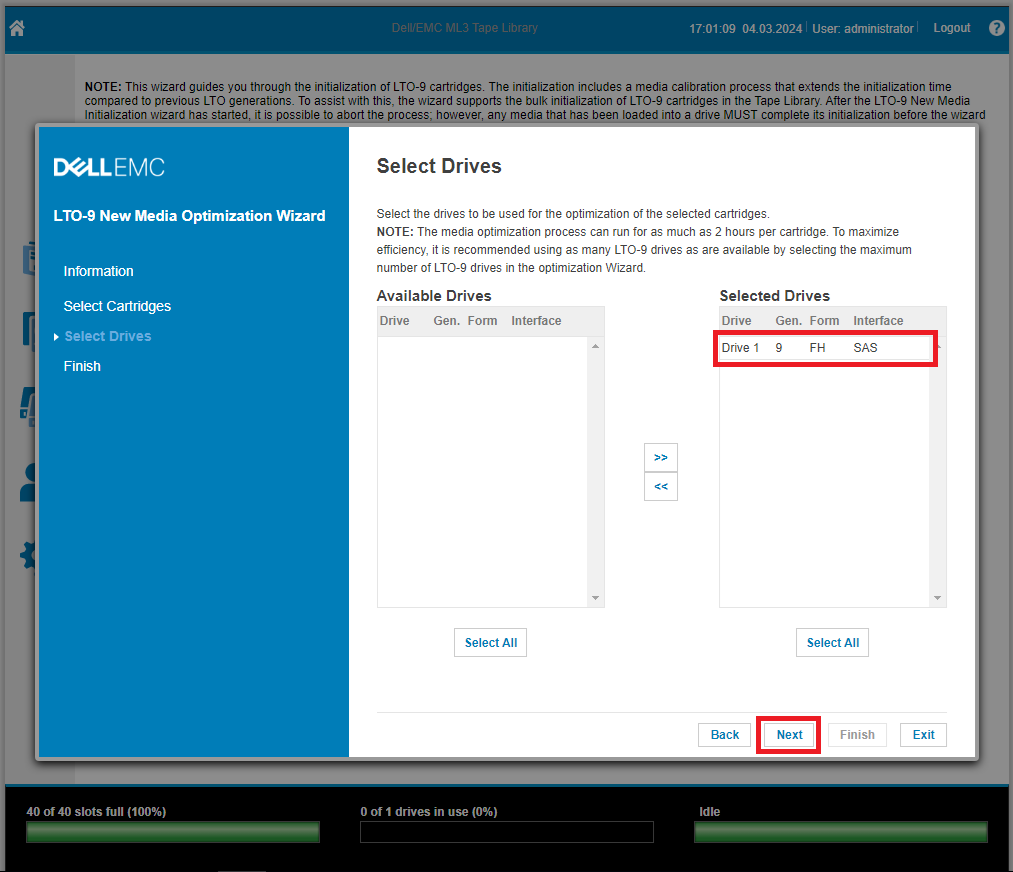The height and width of the screenshot is (872, 1013).
Task: Click the Idle status bar
Action: point(841,832)
